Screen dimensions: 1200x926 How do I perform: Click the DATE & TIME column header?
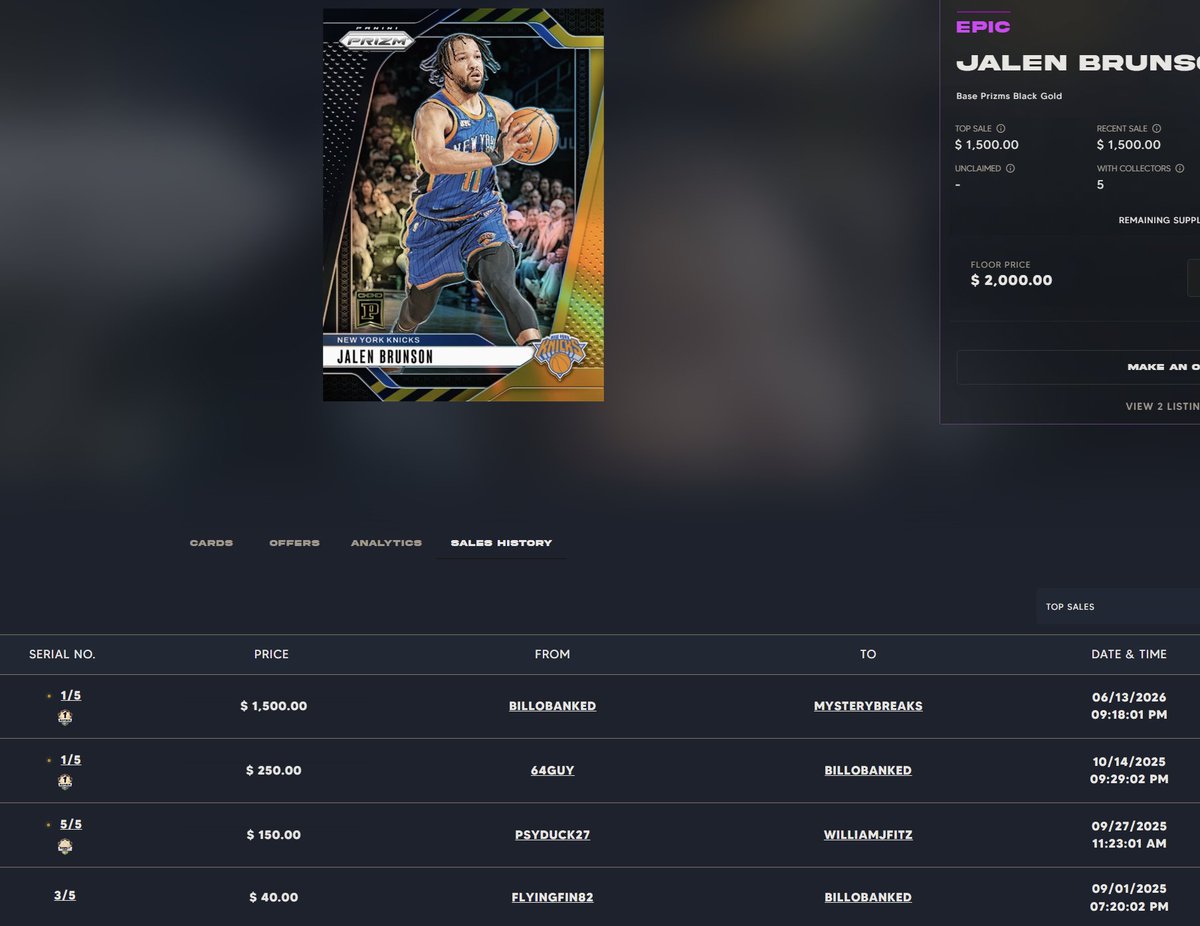tap(1128, 654)
